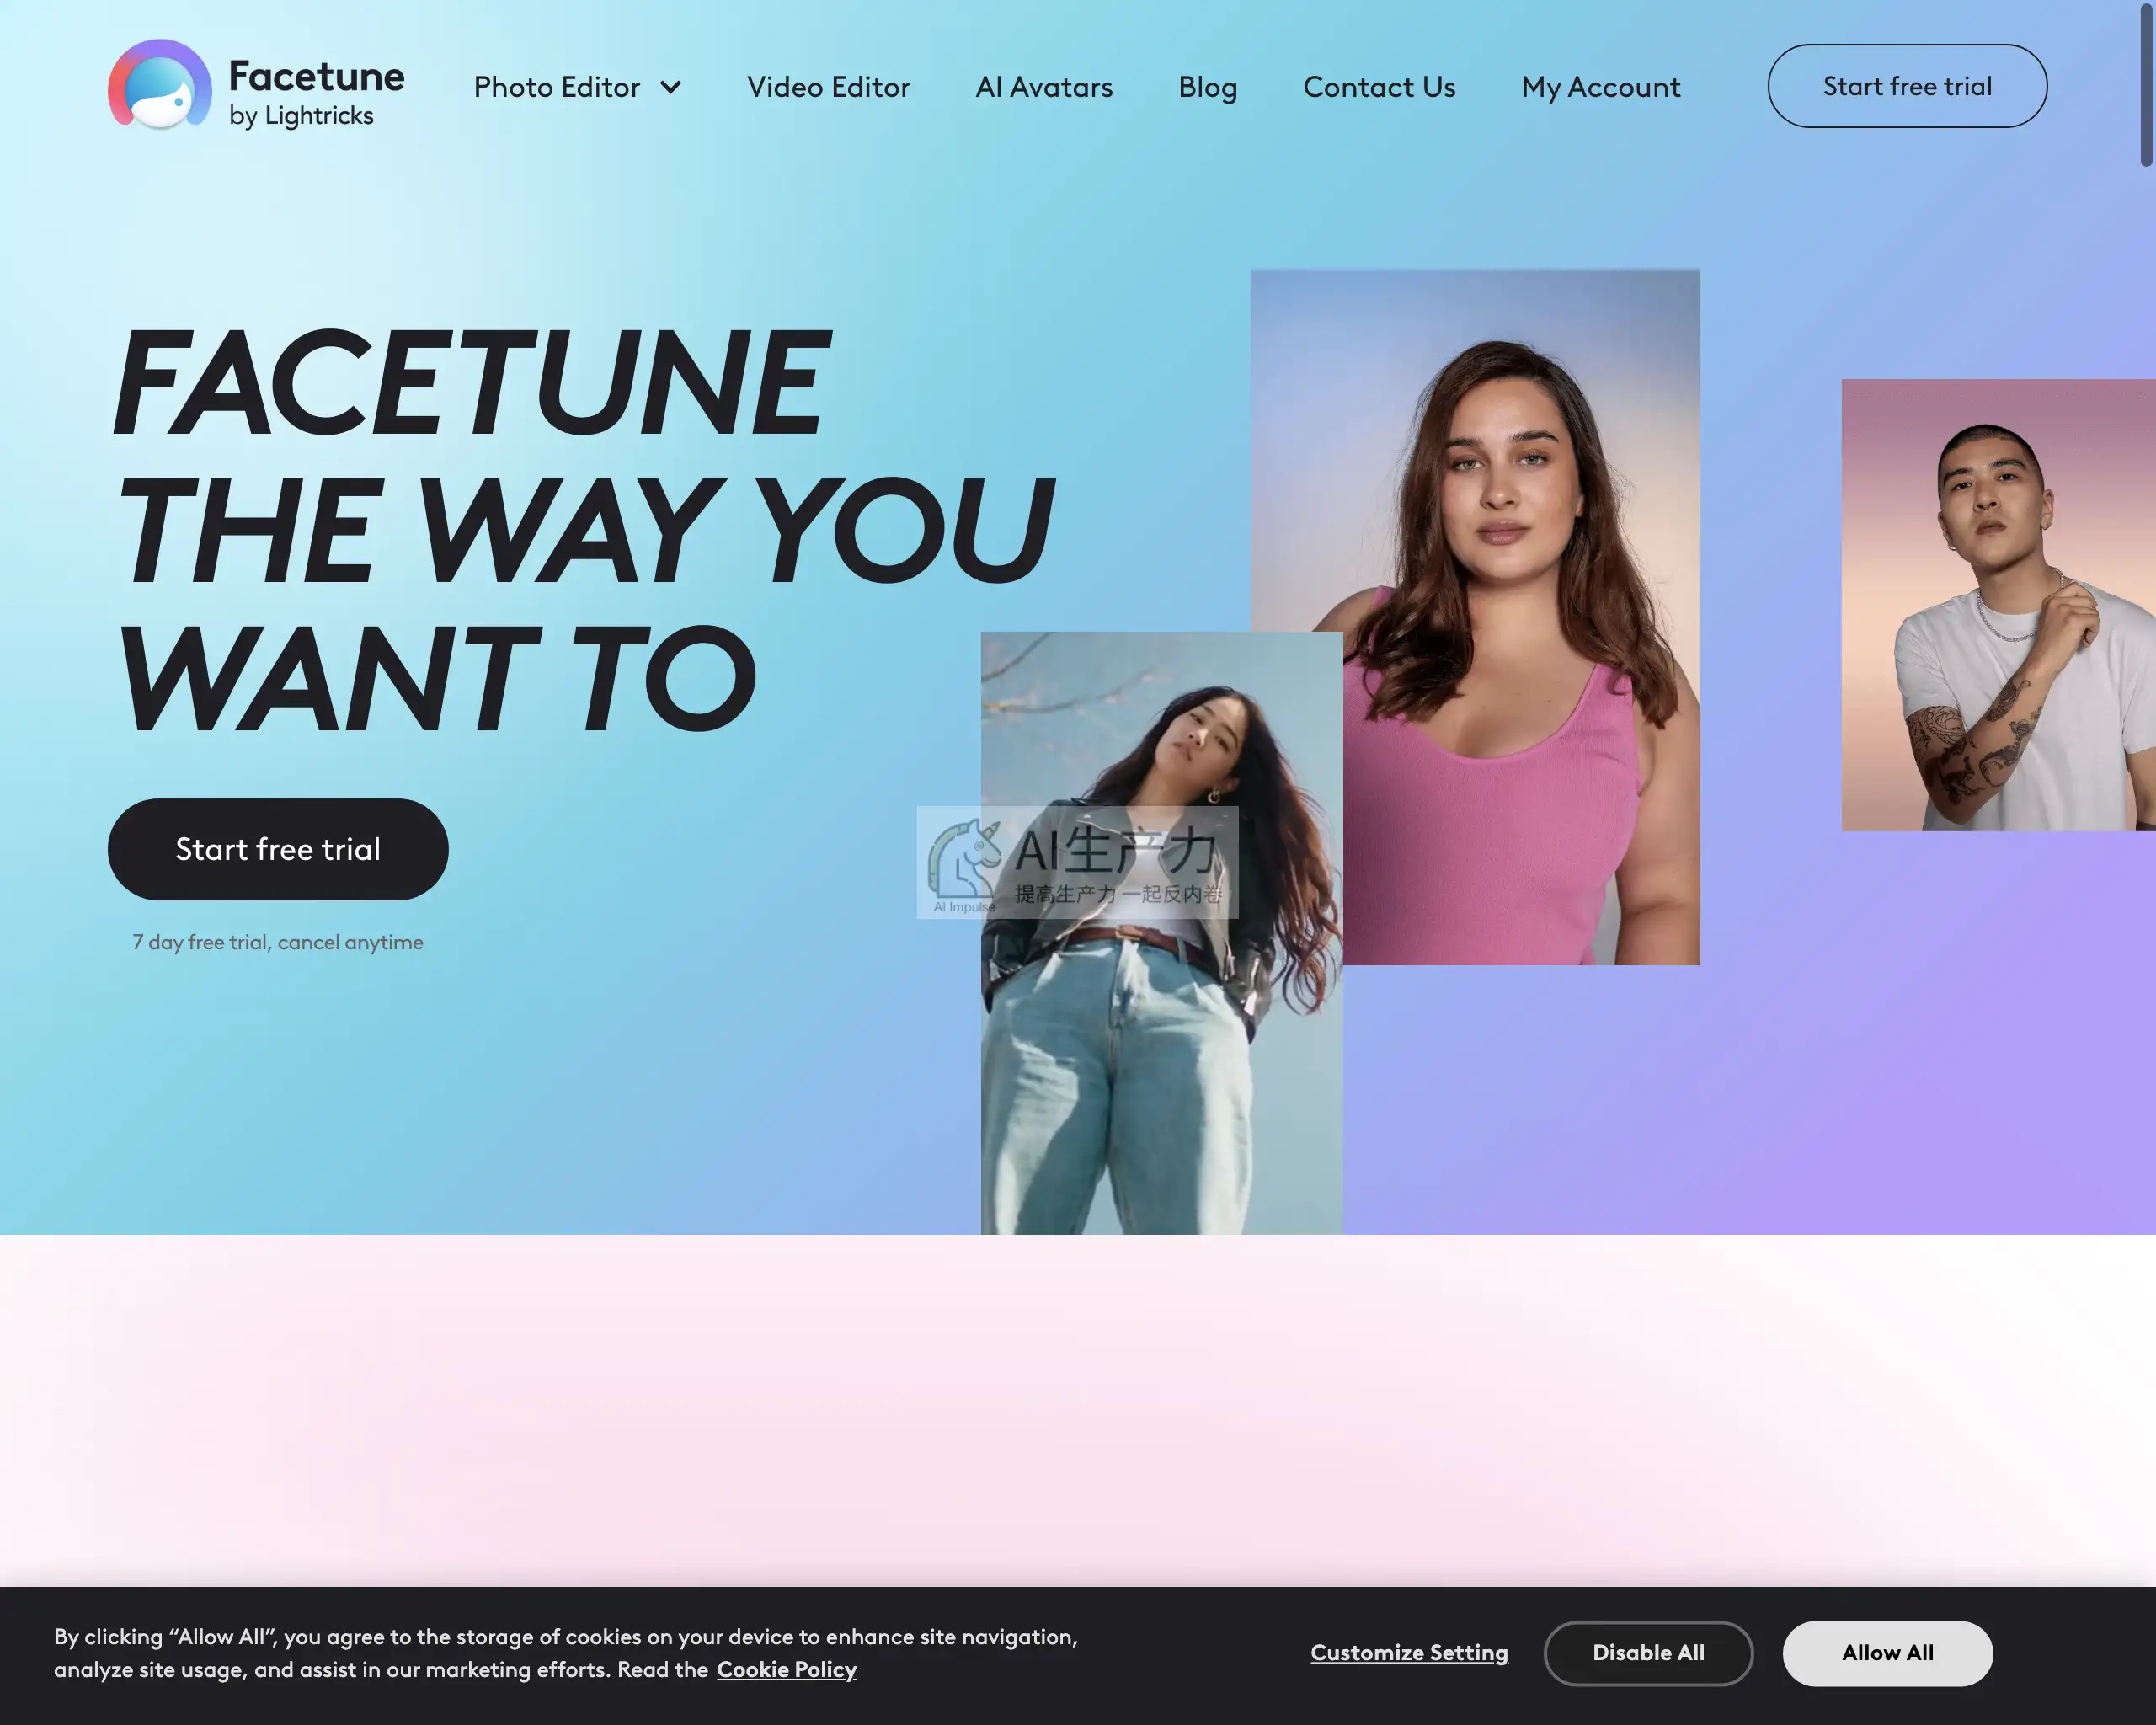
Task: Disable All cookies
Action: coord(1648,1653)
